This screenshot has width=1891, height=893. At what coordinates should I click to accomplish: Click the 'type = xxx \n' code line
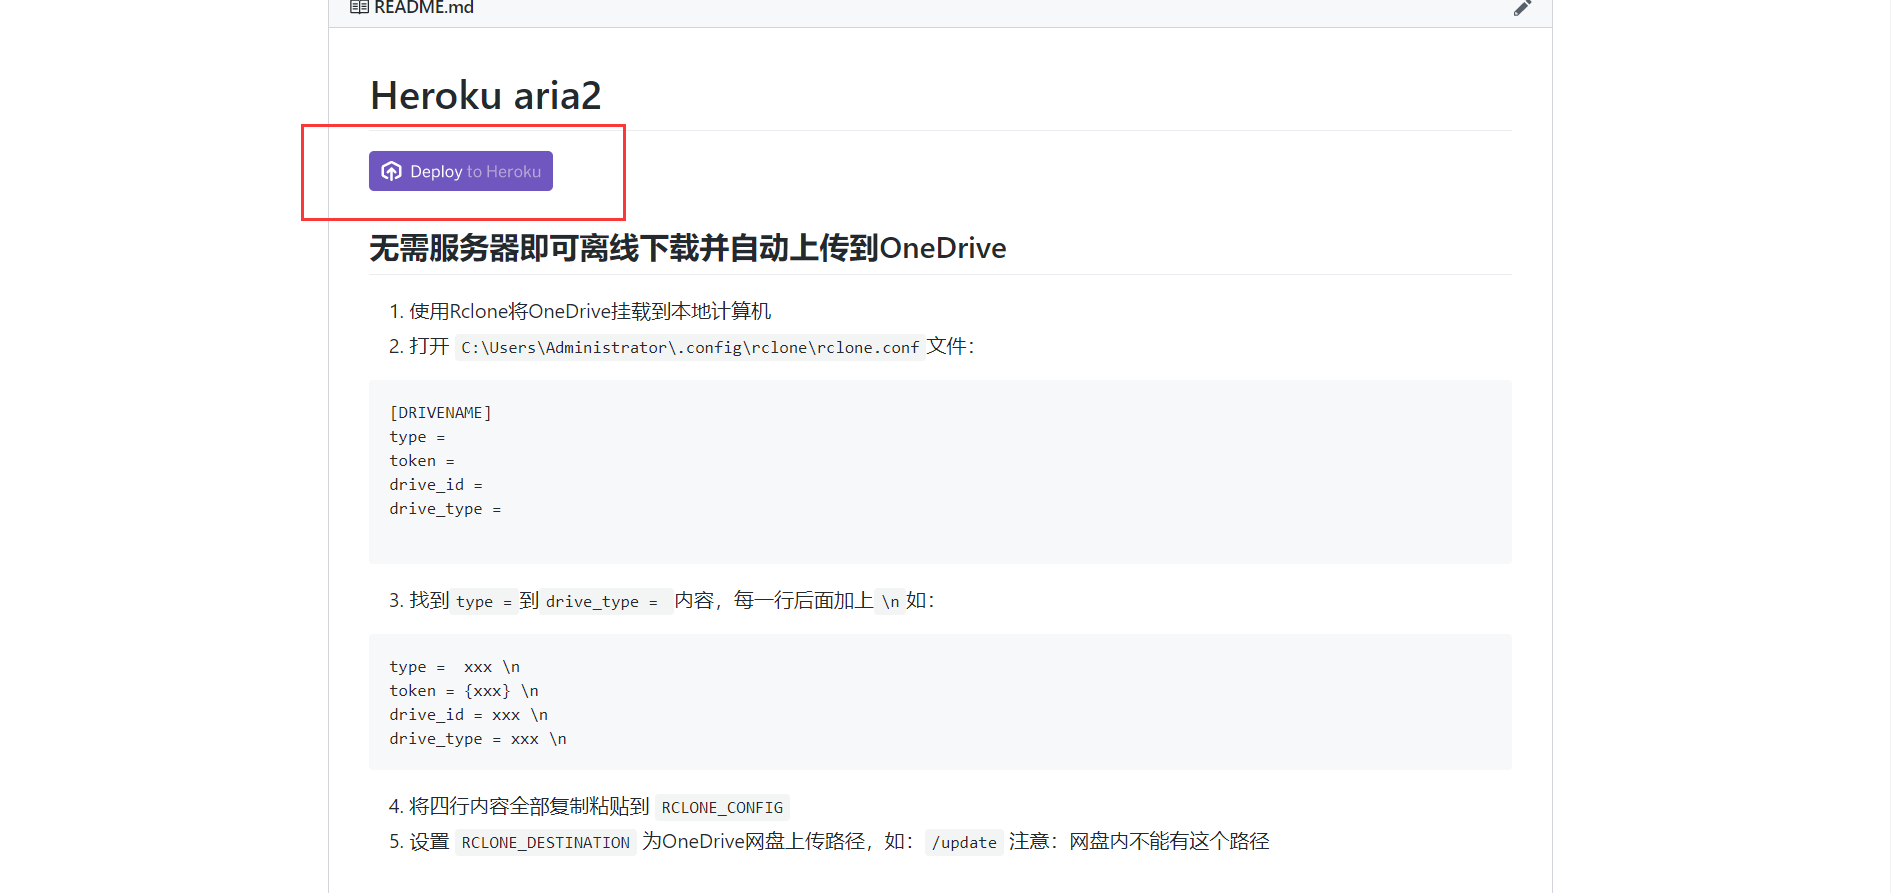454,667
